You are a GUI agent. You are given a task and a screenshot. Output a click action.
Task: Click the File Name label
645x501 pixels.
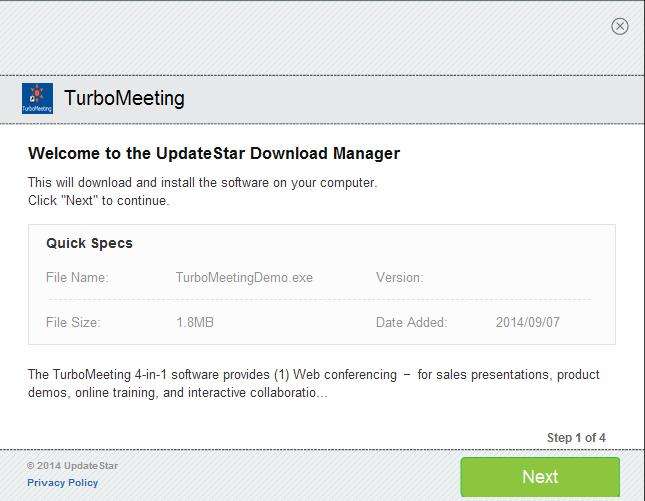[77, 278]
